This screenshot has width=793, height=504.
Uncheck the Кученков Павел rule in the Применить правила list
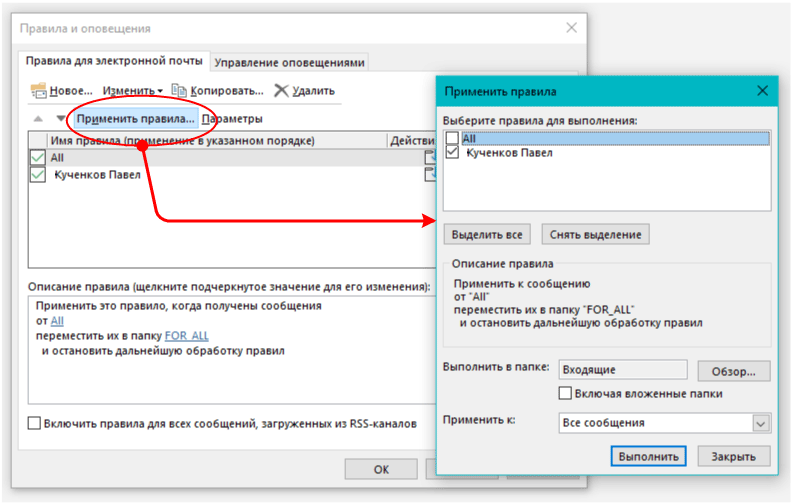453,153
